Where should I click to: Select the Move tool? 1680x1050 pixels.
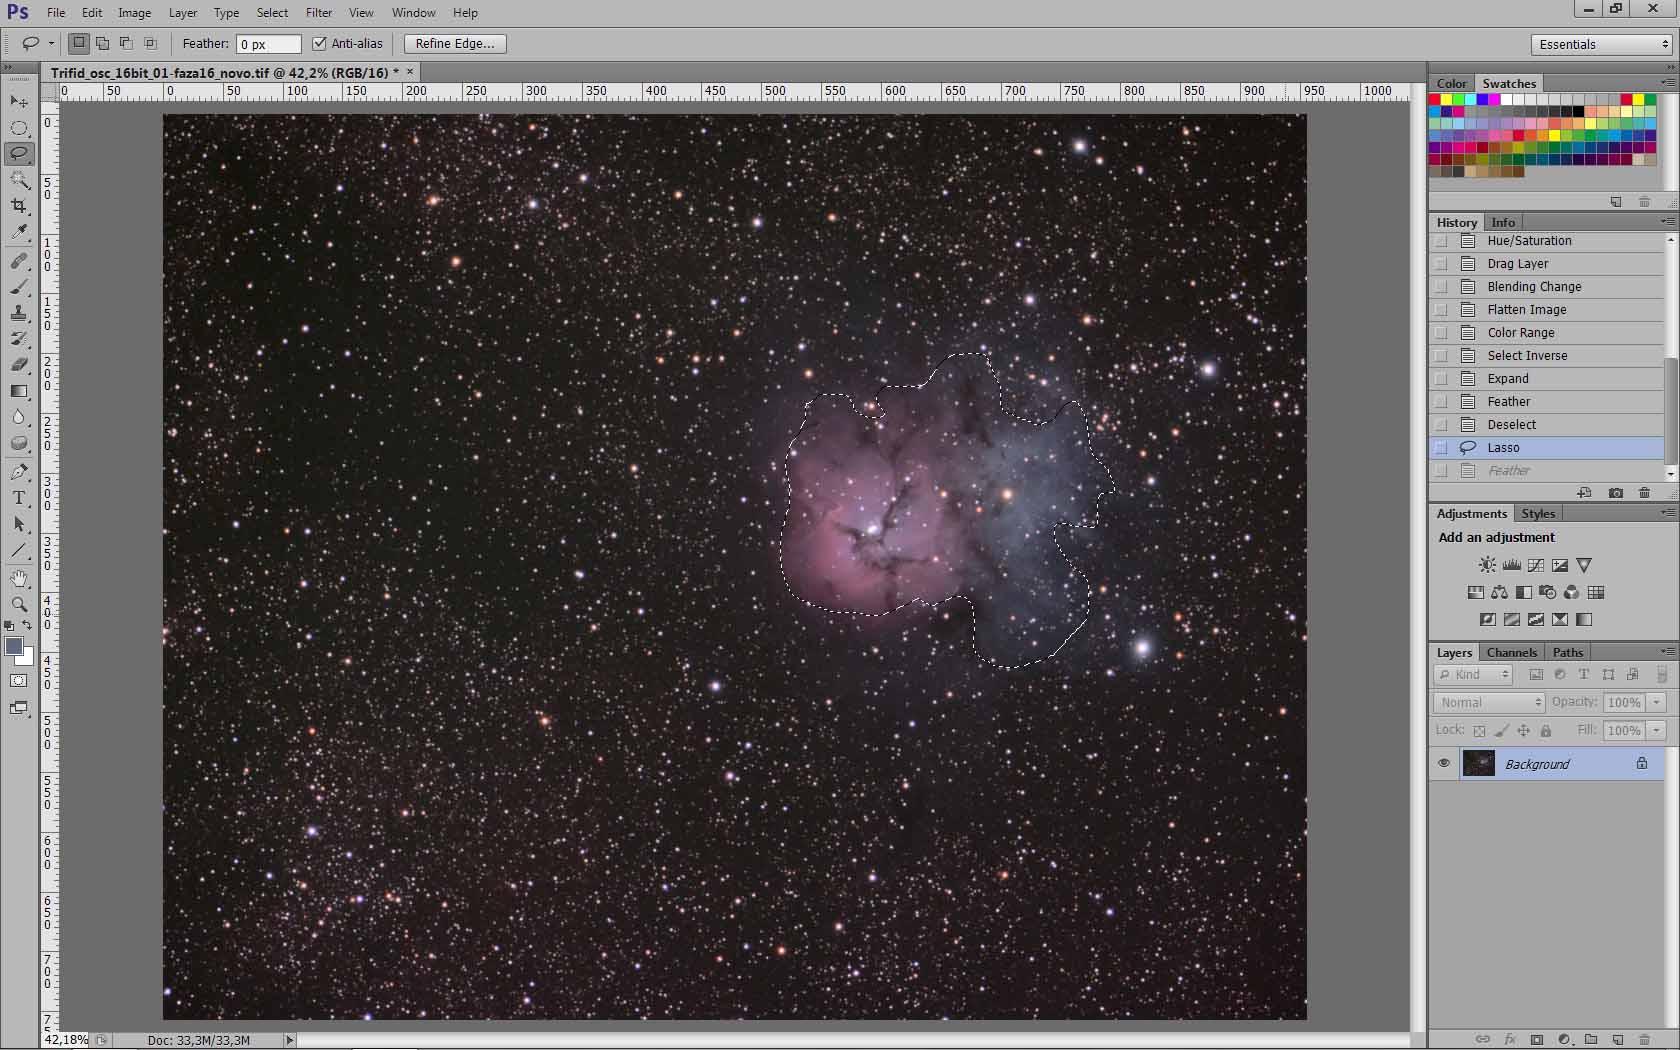[19, 101]
